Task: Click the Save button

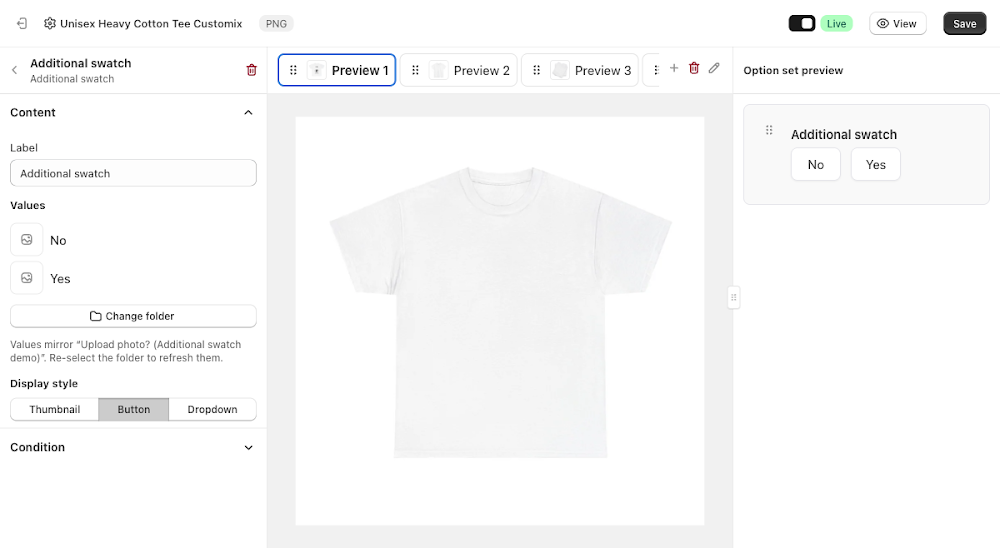Action: tap(964, 24)
